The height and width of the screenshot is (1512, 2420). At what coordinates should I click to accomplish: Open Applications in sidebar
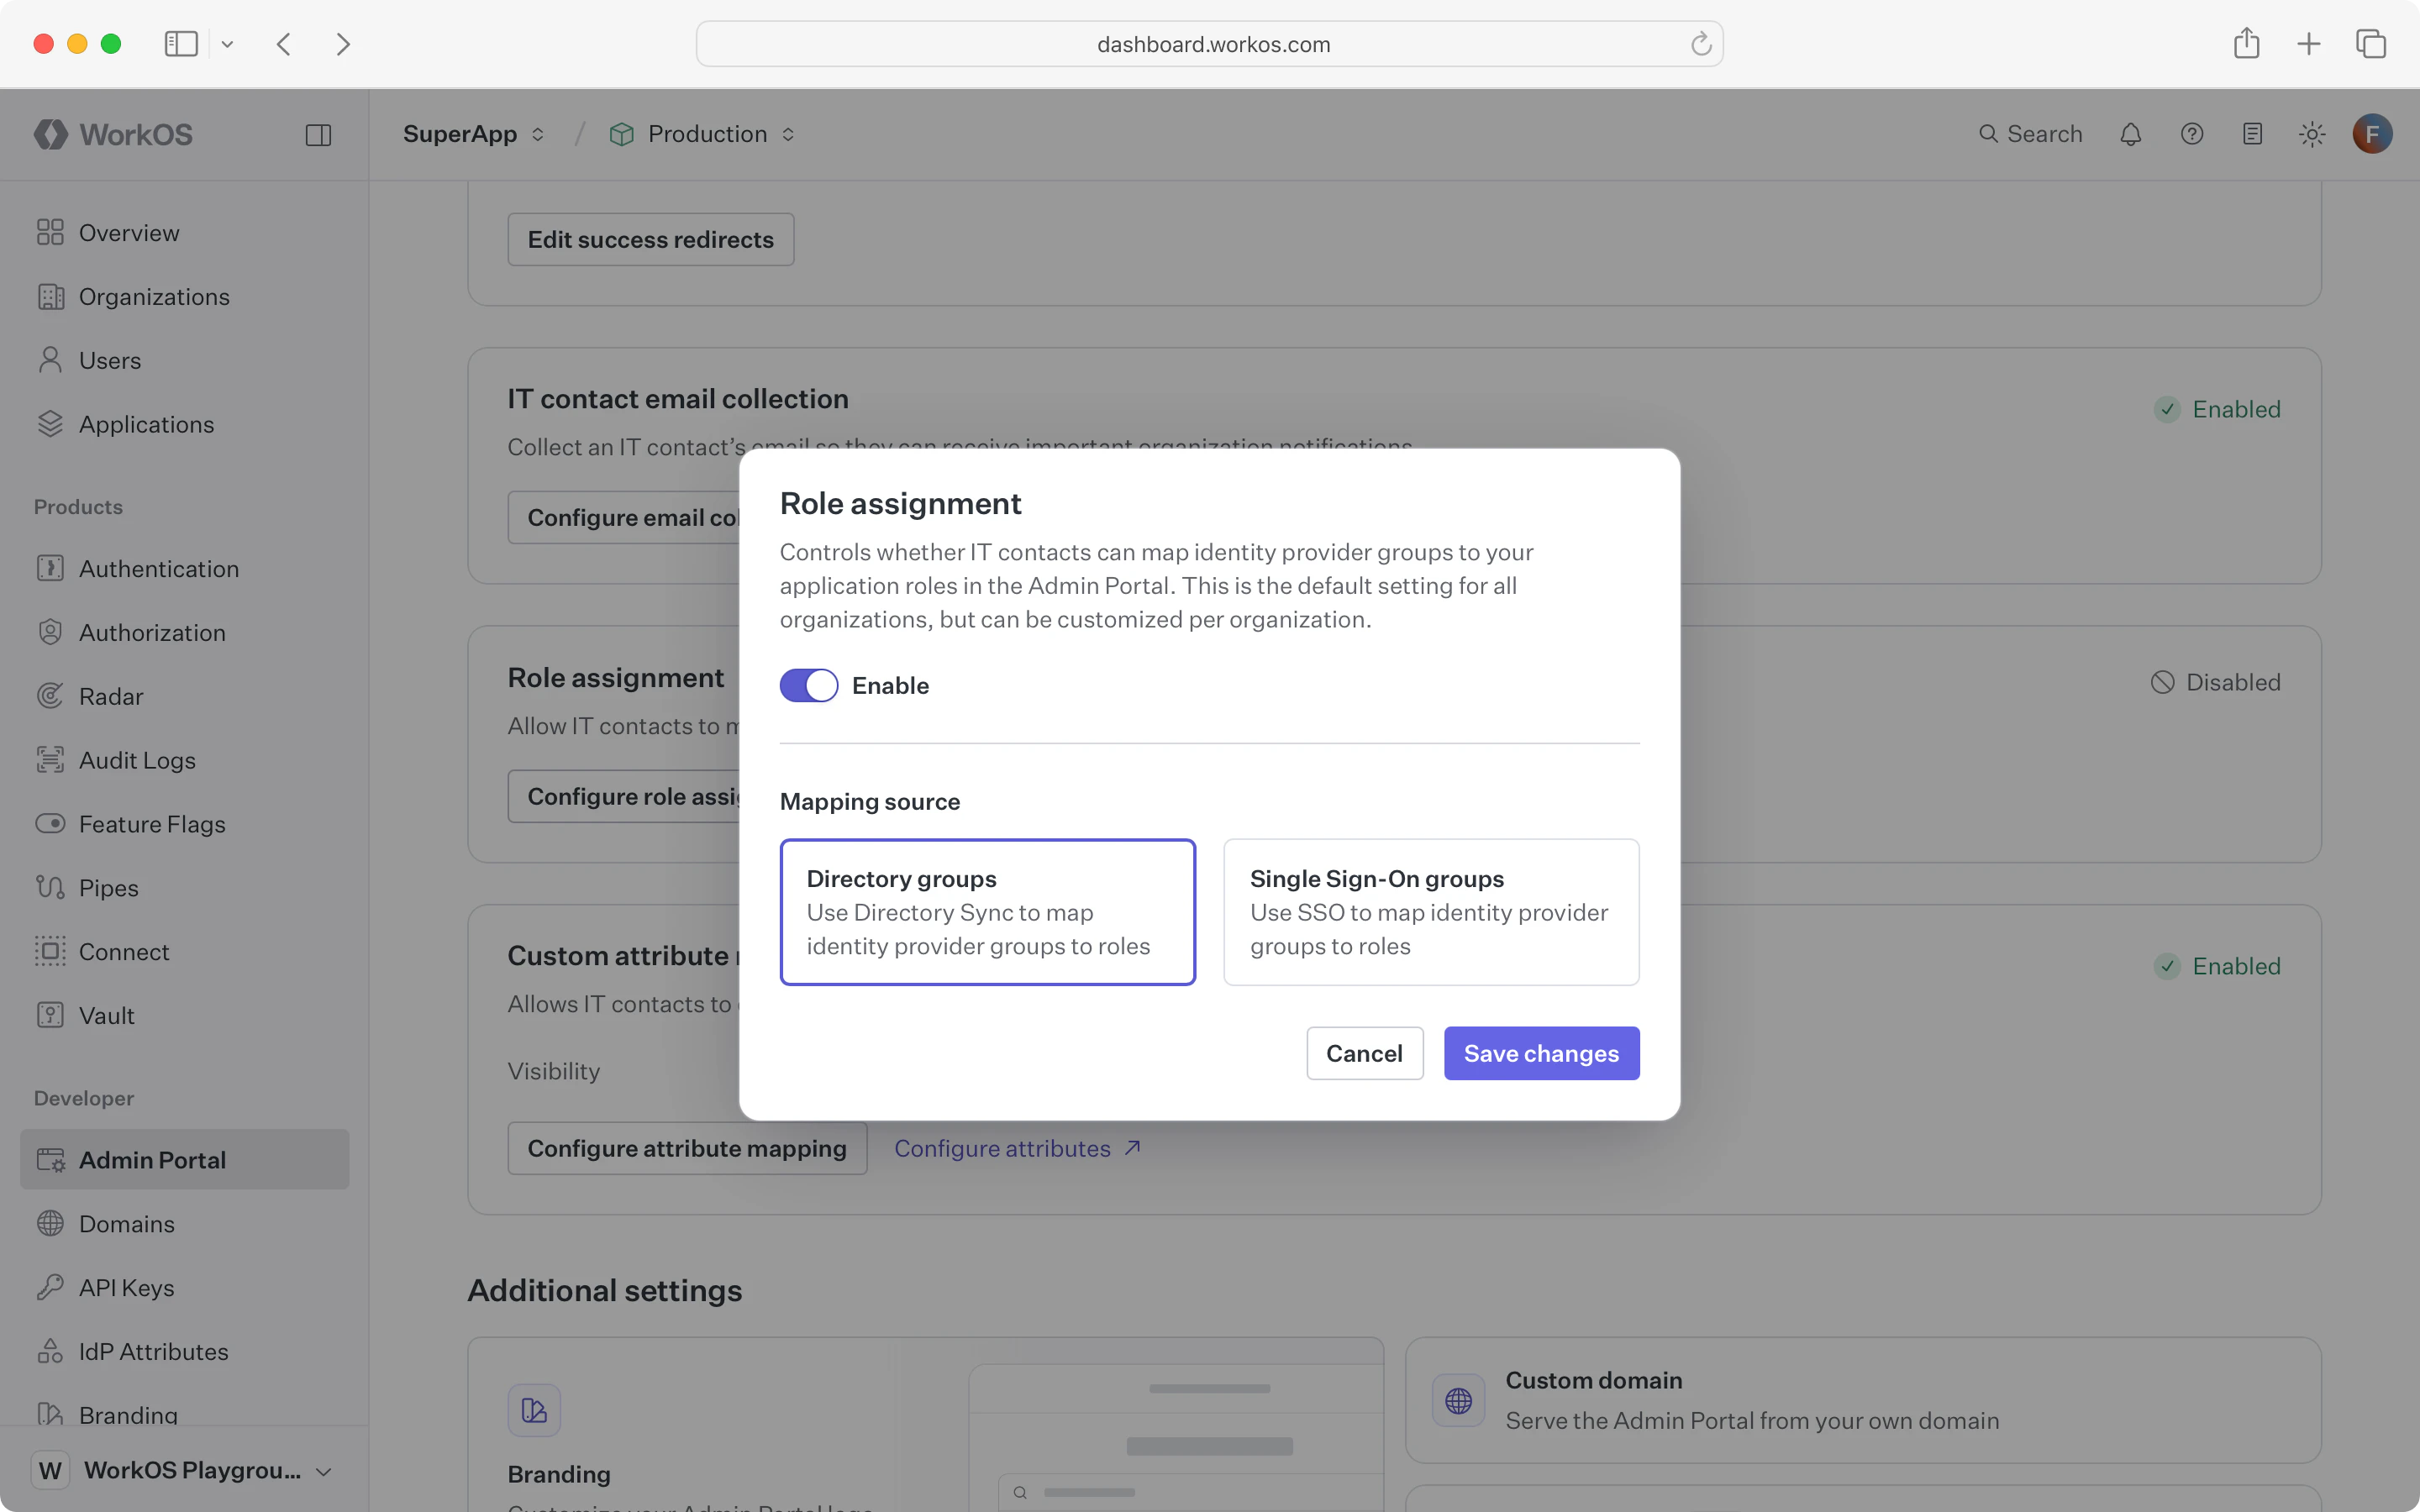(185, 424)
